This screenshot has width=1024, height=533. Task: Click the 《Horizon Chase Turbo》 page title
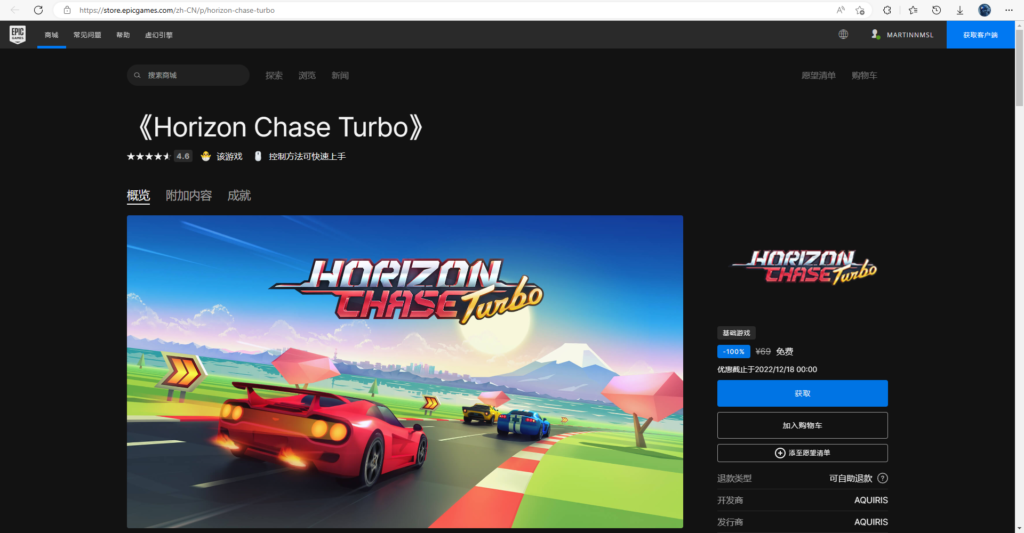click(x=280, y=127)
